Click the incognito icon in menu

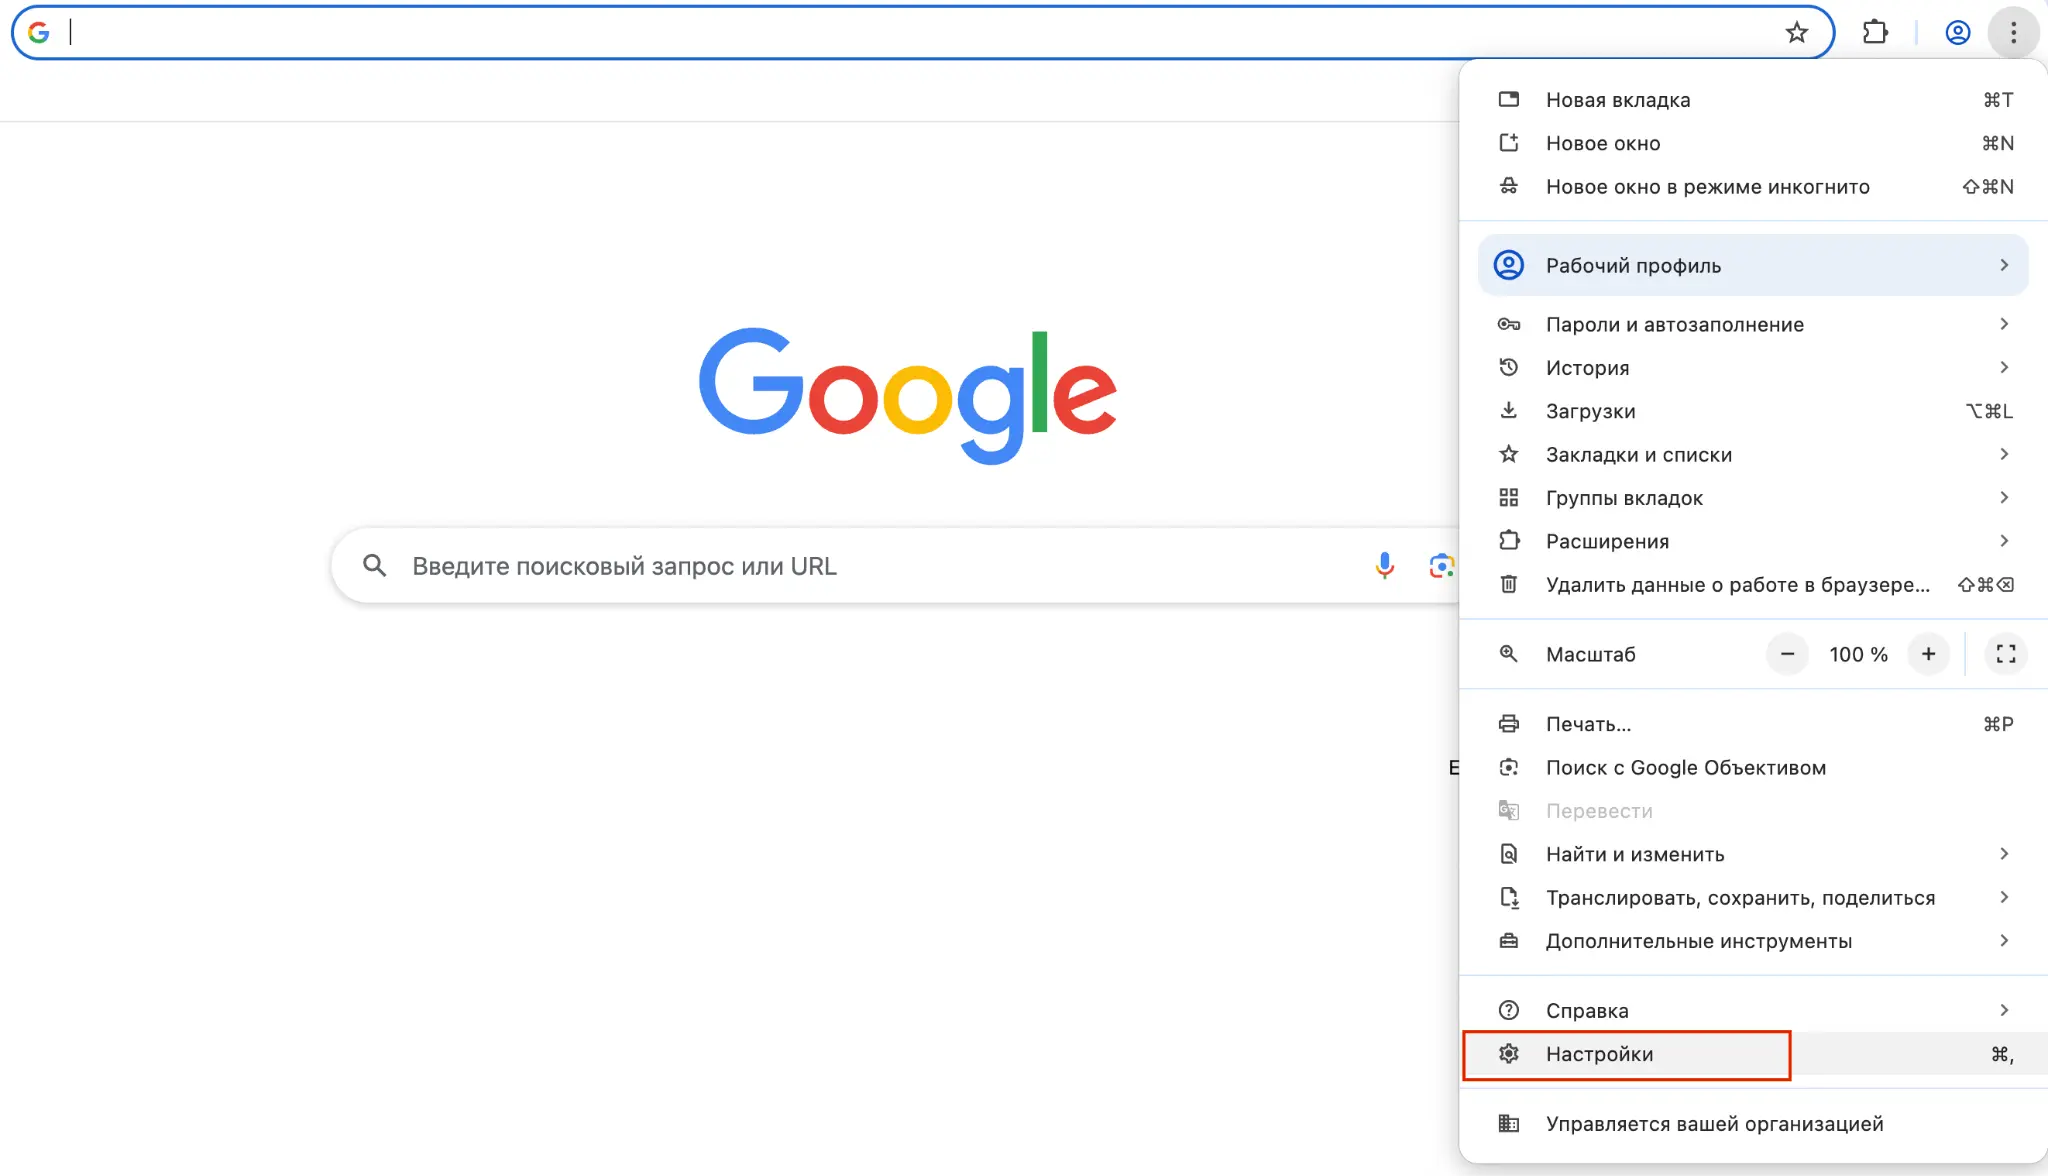[x=1509, y=186]
